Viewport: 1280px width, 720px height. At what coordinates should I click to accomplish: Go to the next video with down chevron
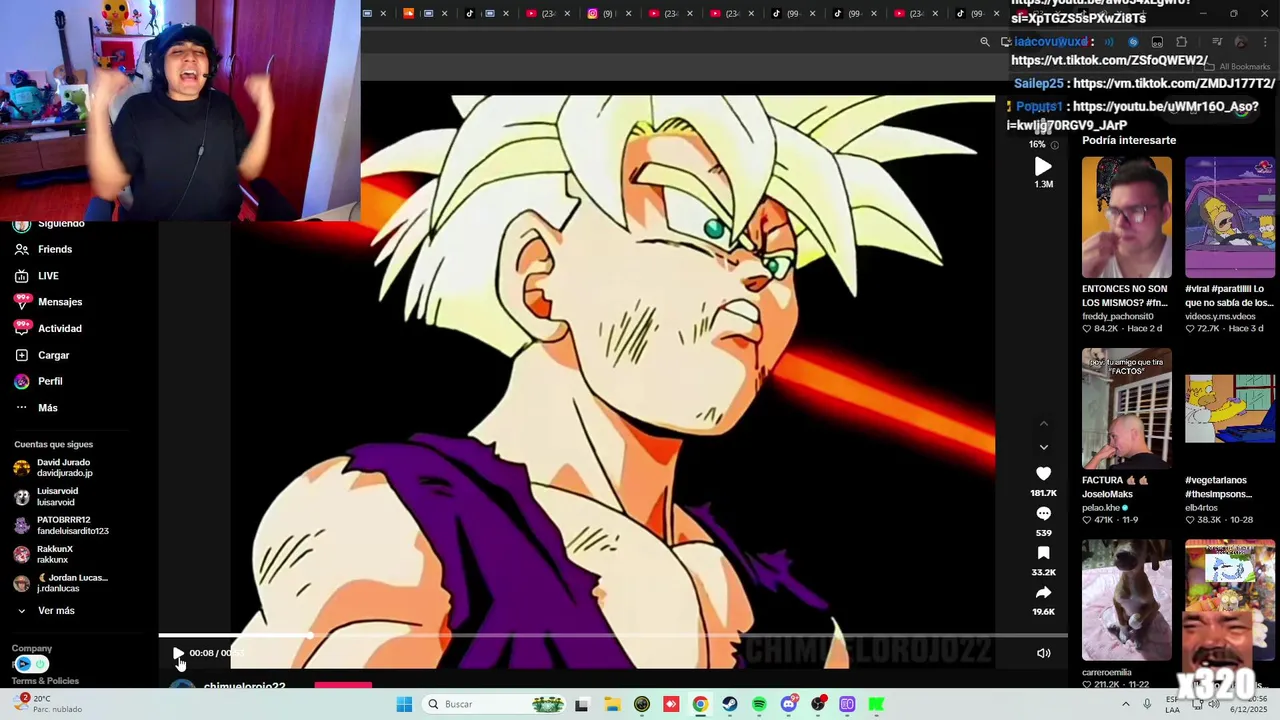(1043, 447)
